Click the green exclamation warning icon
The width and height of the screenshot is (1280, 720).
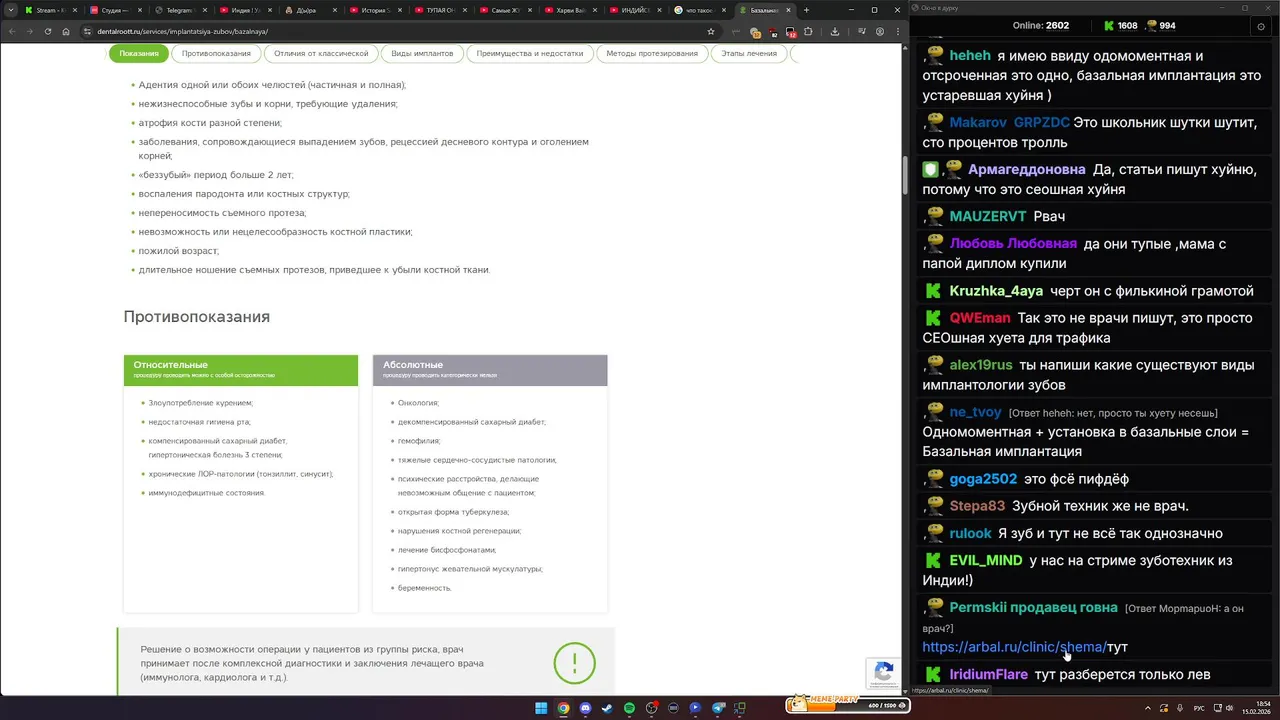(x=575, y=662)
